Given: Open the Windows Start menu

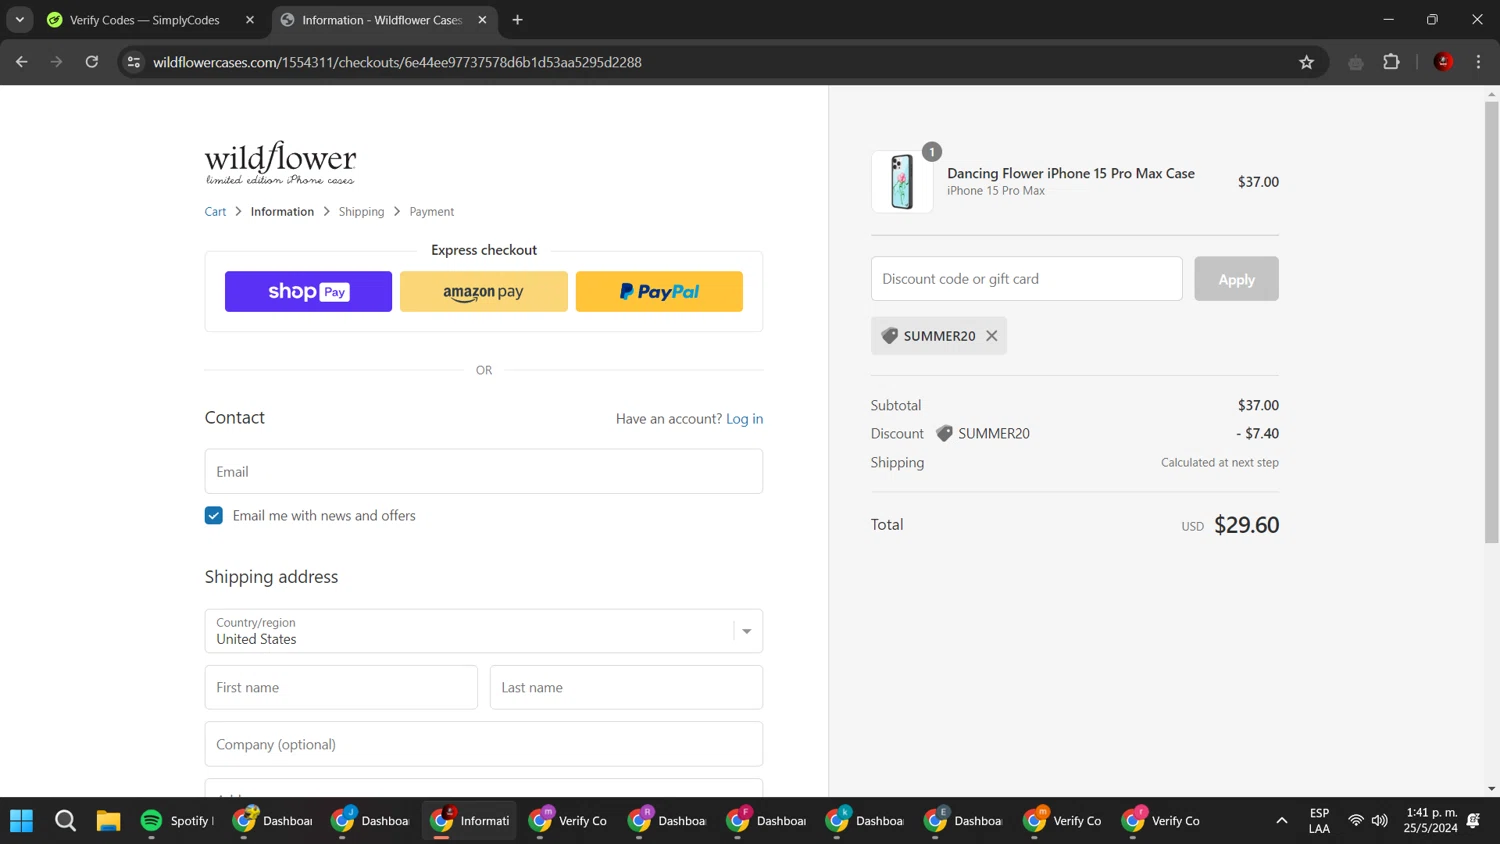Looking at the screenshot, I should coord(22,821).
